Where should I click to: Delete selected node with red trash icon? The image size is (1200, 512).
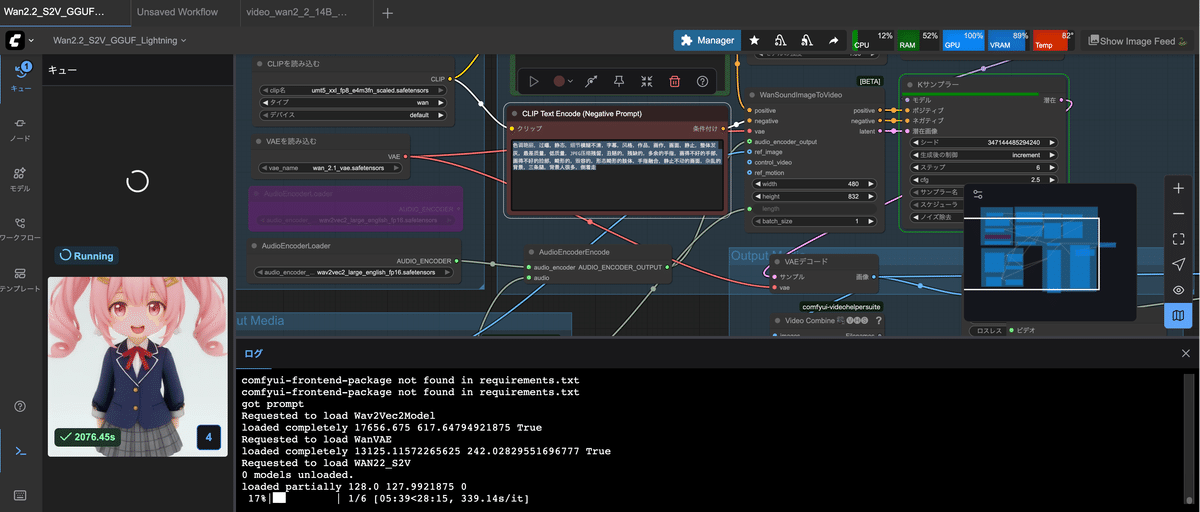point(675,81)
